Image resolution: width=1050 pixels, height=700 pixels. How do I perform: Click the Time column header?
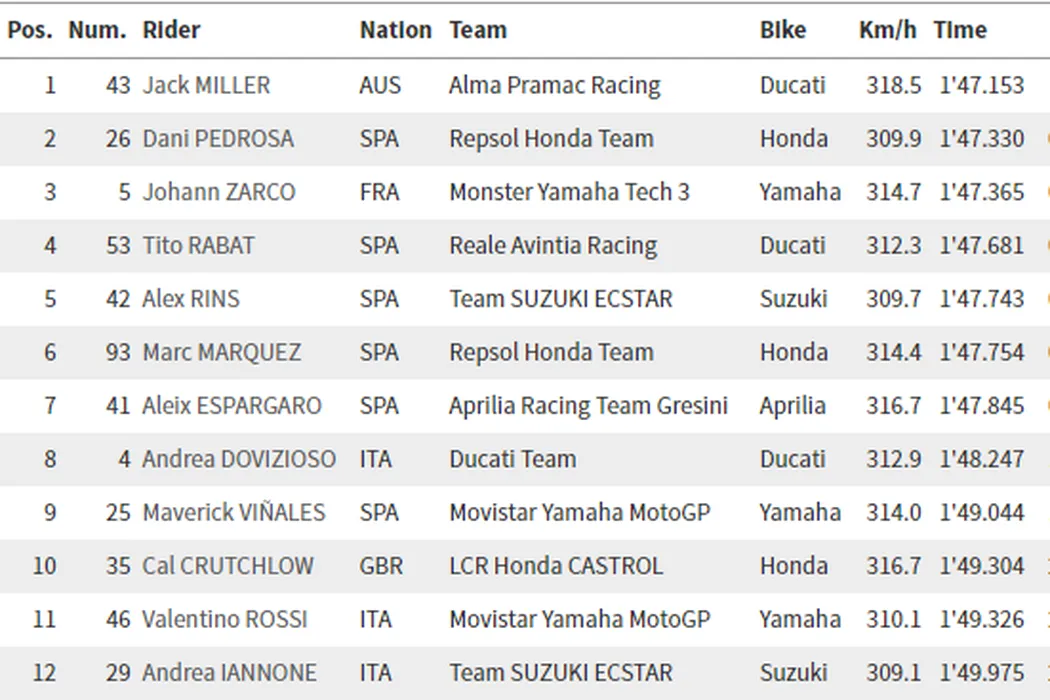[x=960, y=30]
